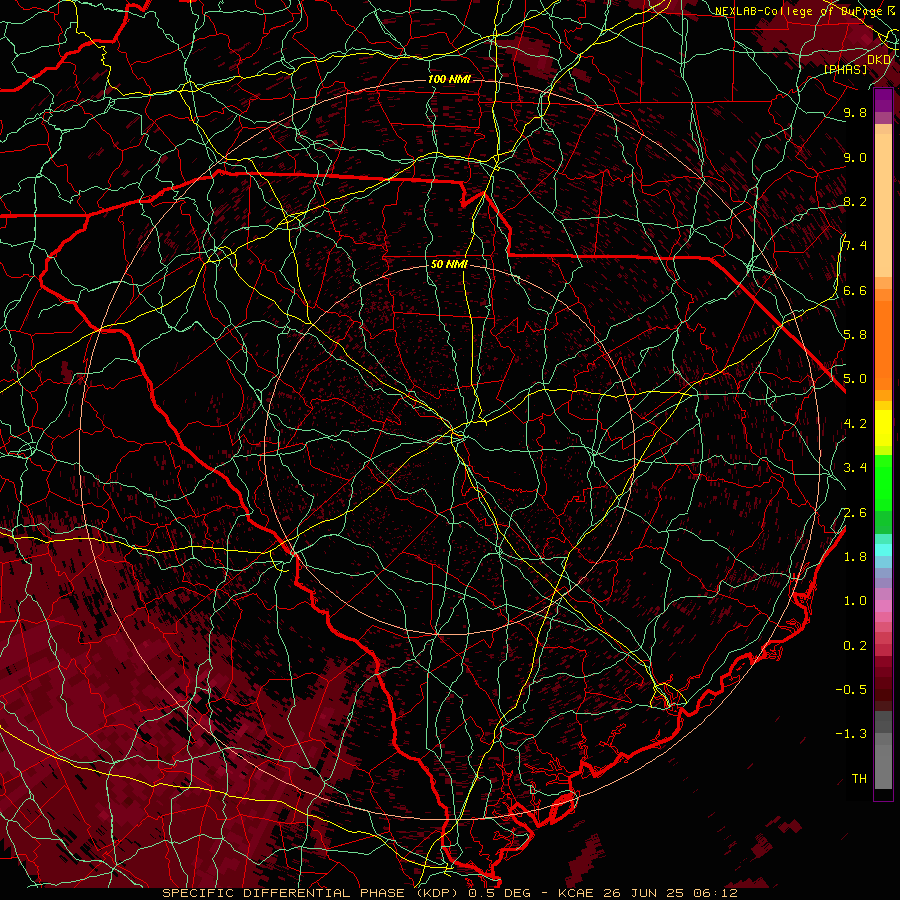Image resolution: width=900 pixels, height=900 pixels.
Task: Click the 9.0 legend value
Action: coord(855,157)
